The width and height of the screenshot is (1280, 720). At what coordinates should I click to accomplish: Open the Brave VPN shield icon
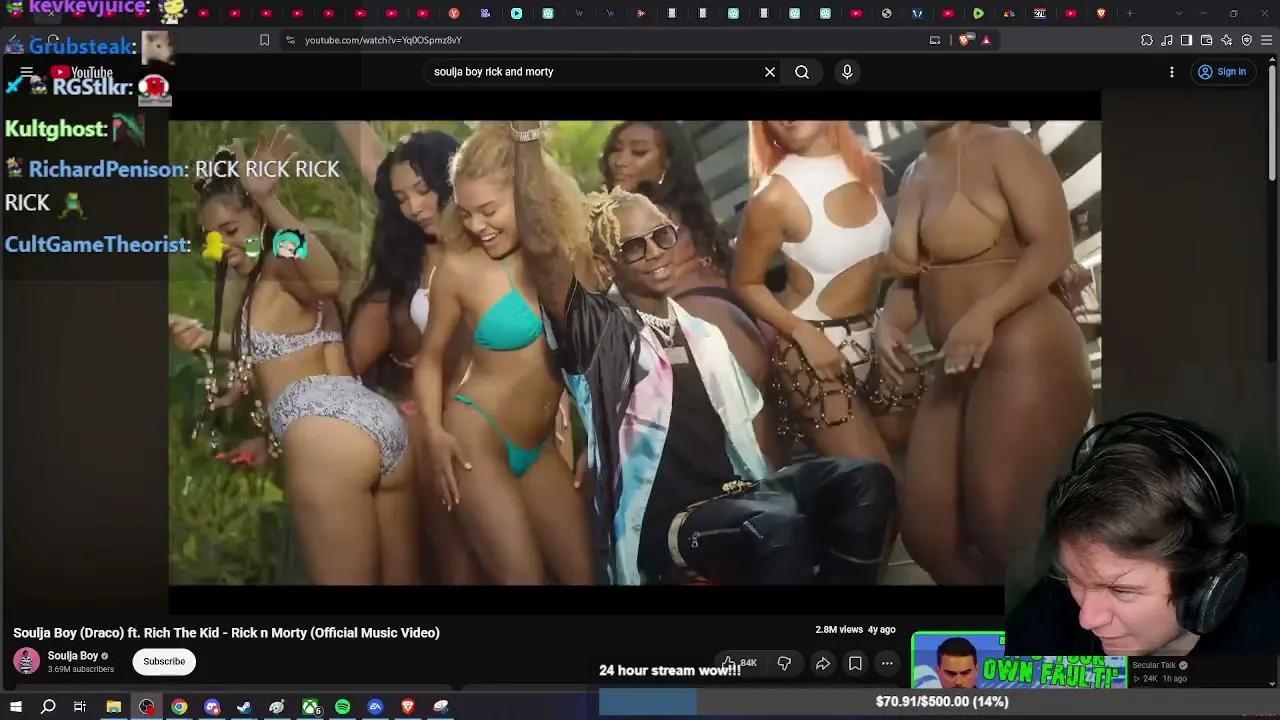(1247, 40)
